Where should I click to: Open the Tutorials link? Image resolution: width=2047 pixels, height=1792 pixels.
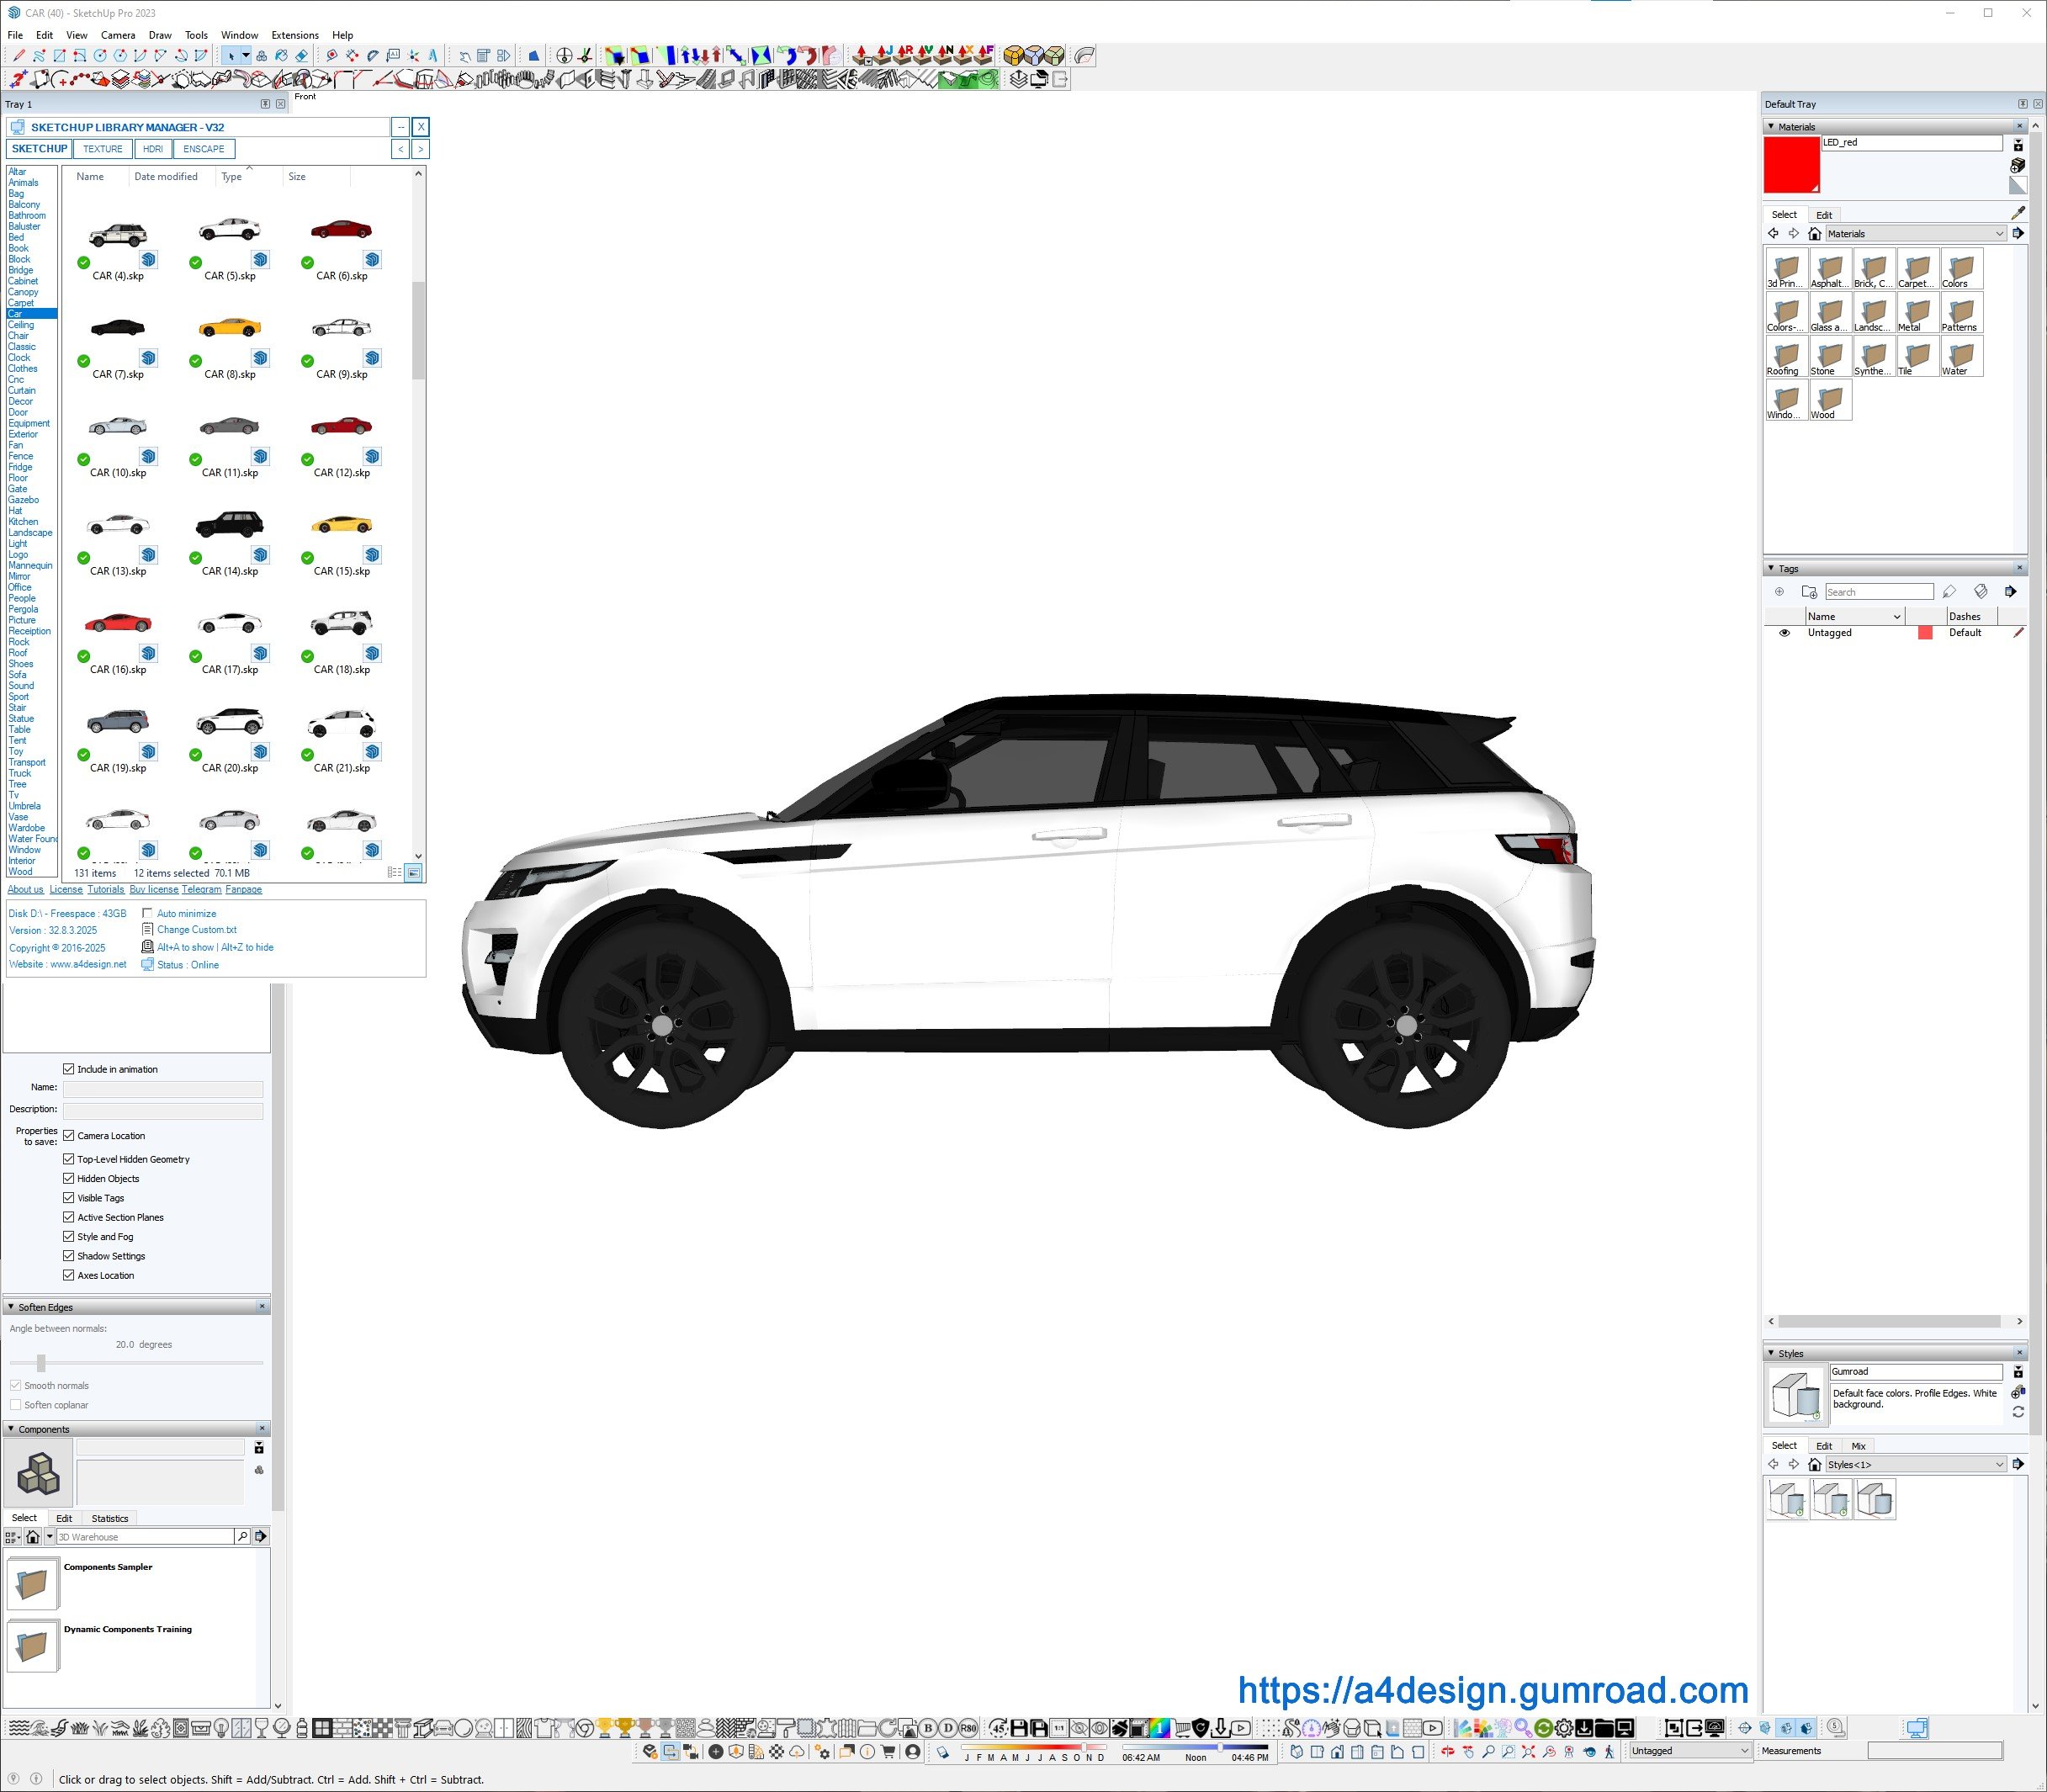(x=105, y=889)
